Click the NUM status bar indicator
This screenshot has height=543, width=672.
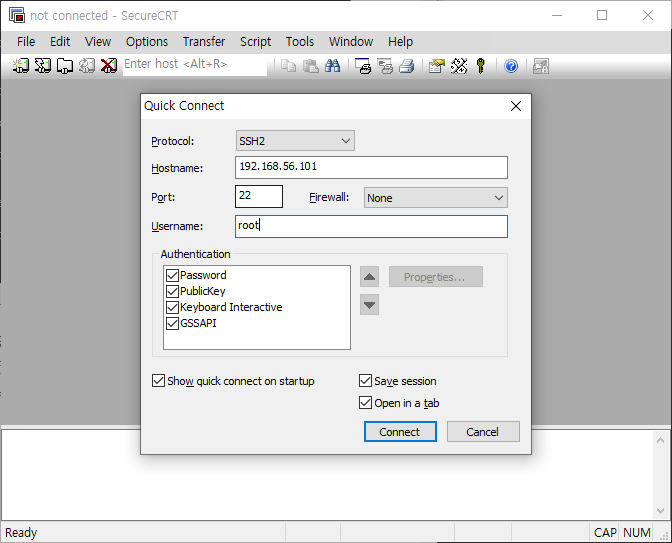(637, 533)
